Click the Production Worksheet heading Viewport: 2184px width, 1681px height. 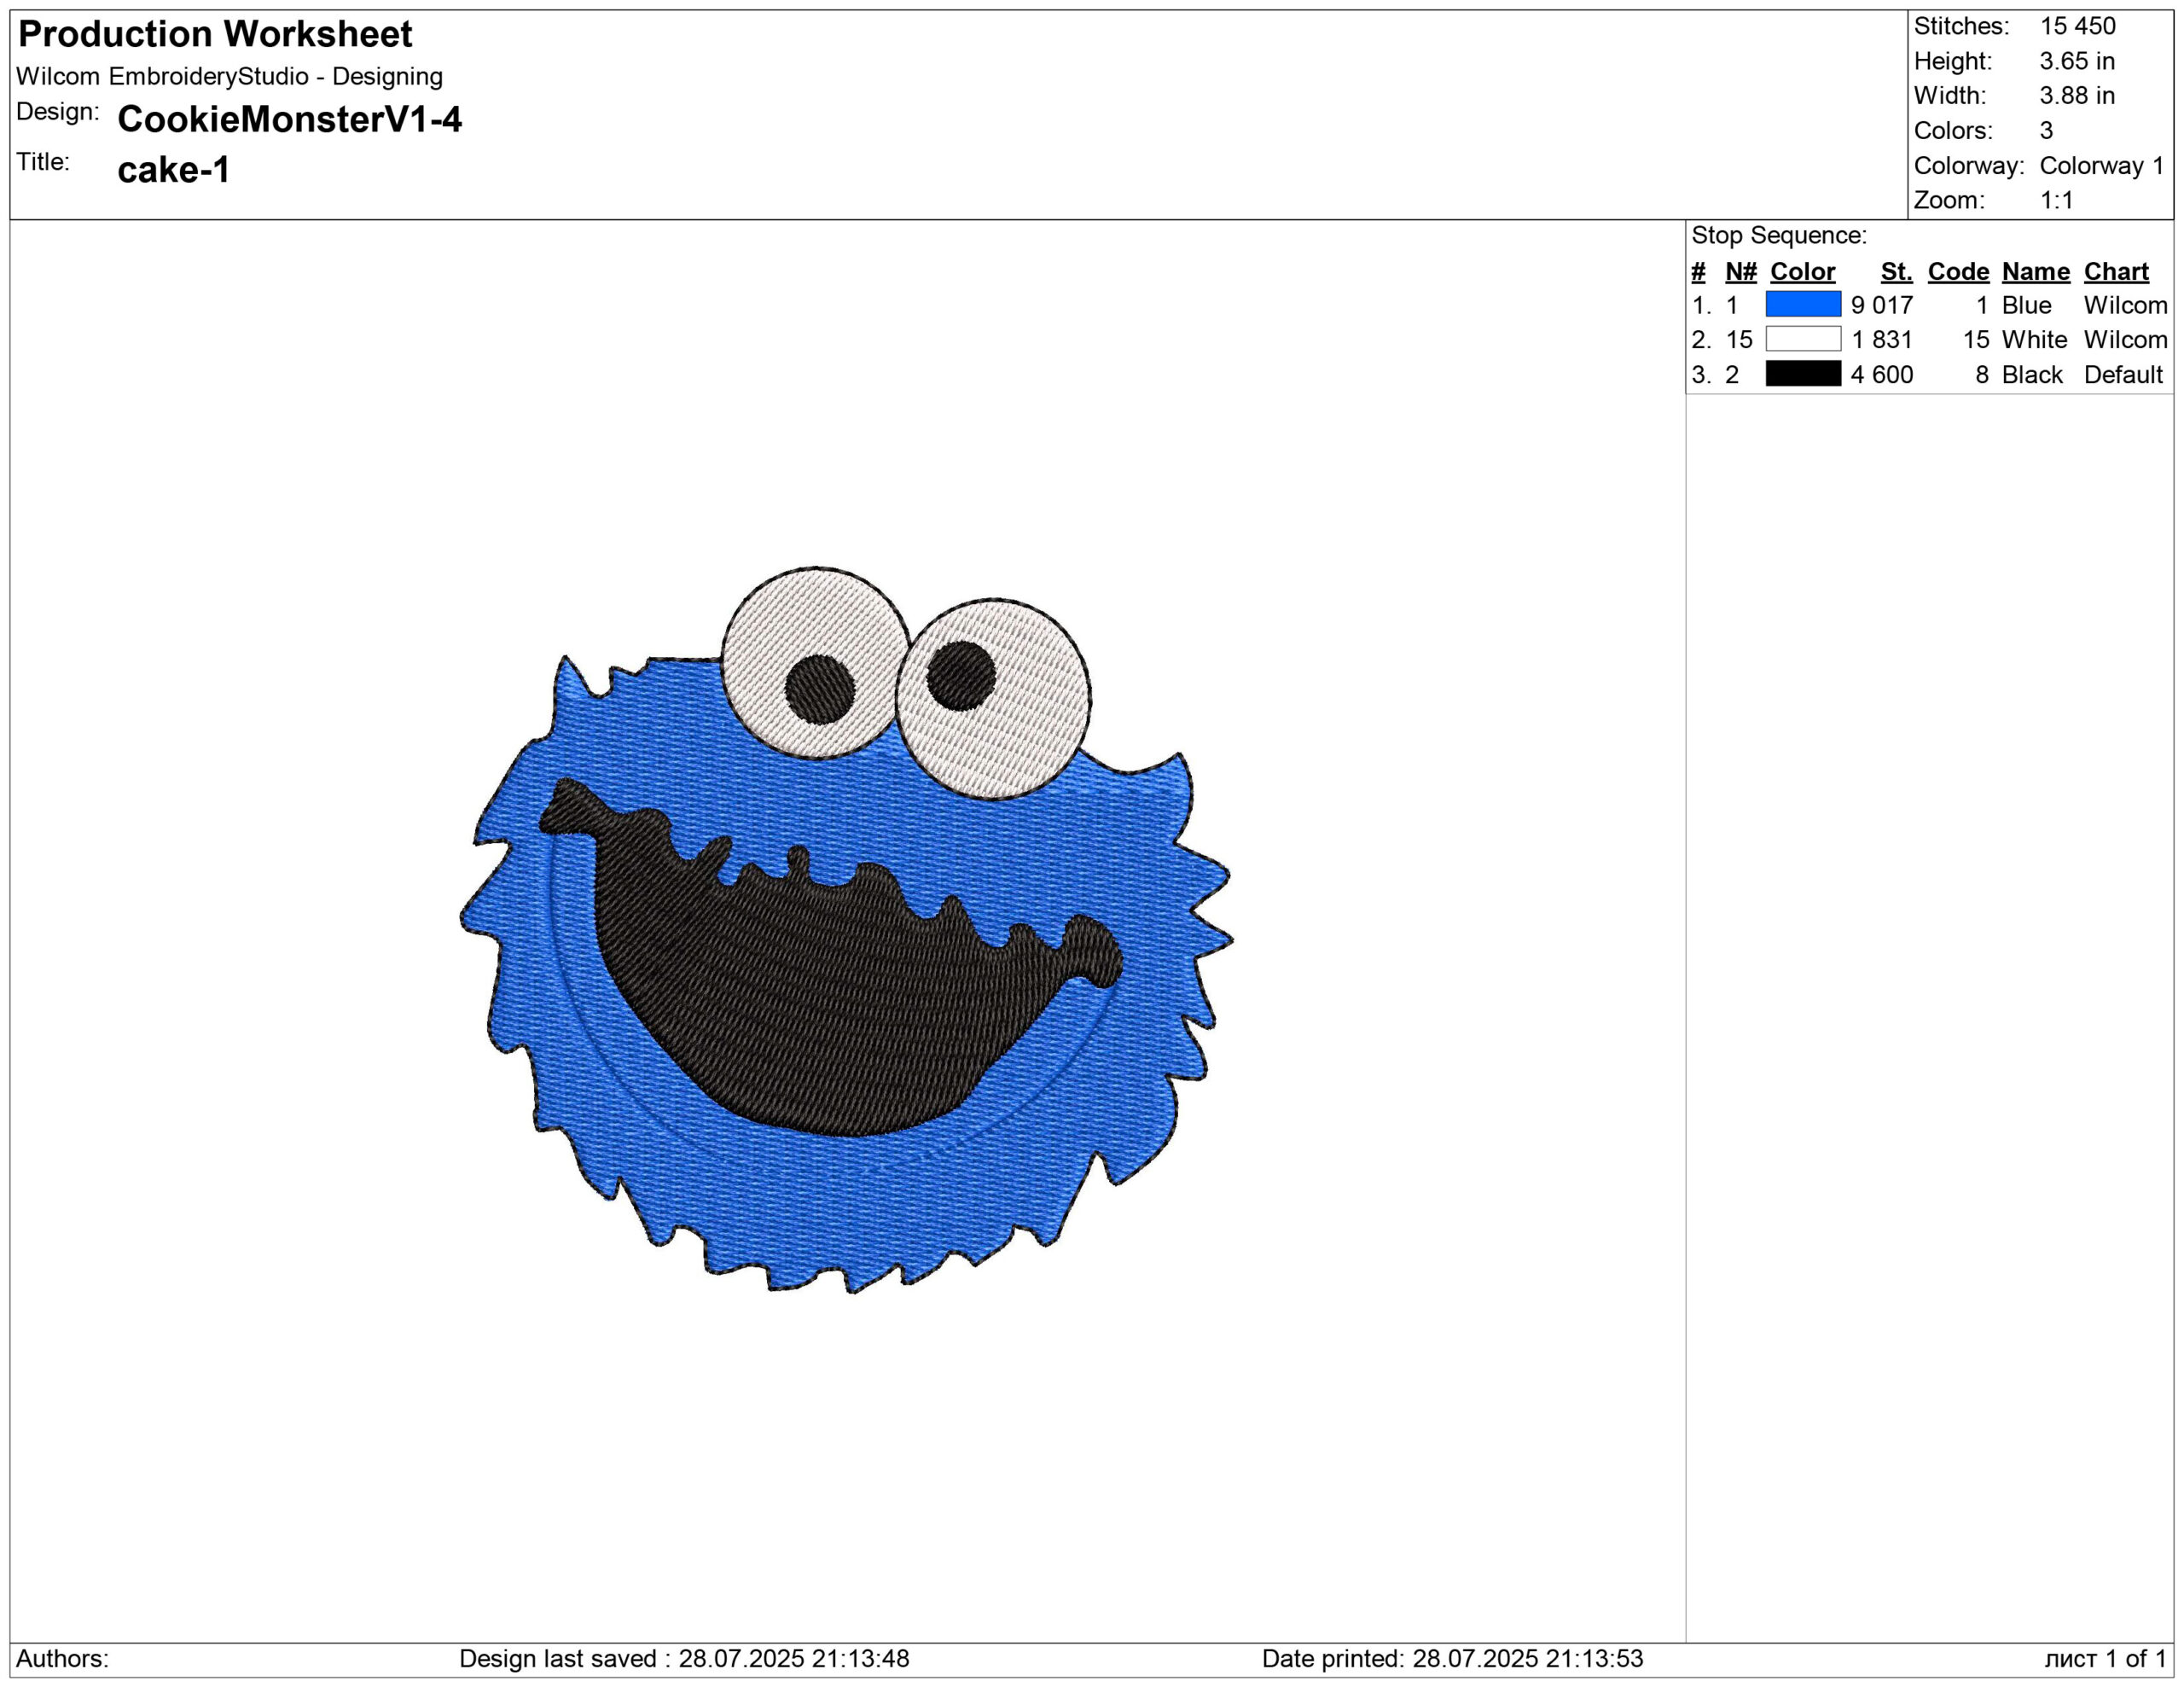tap(215, 34)
